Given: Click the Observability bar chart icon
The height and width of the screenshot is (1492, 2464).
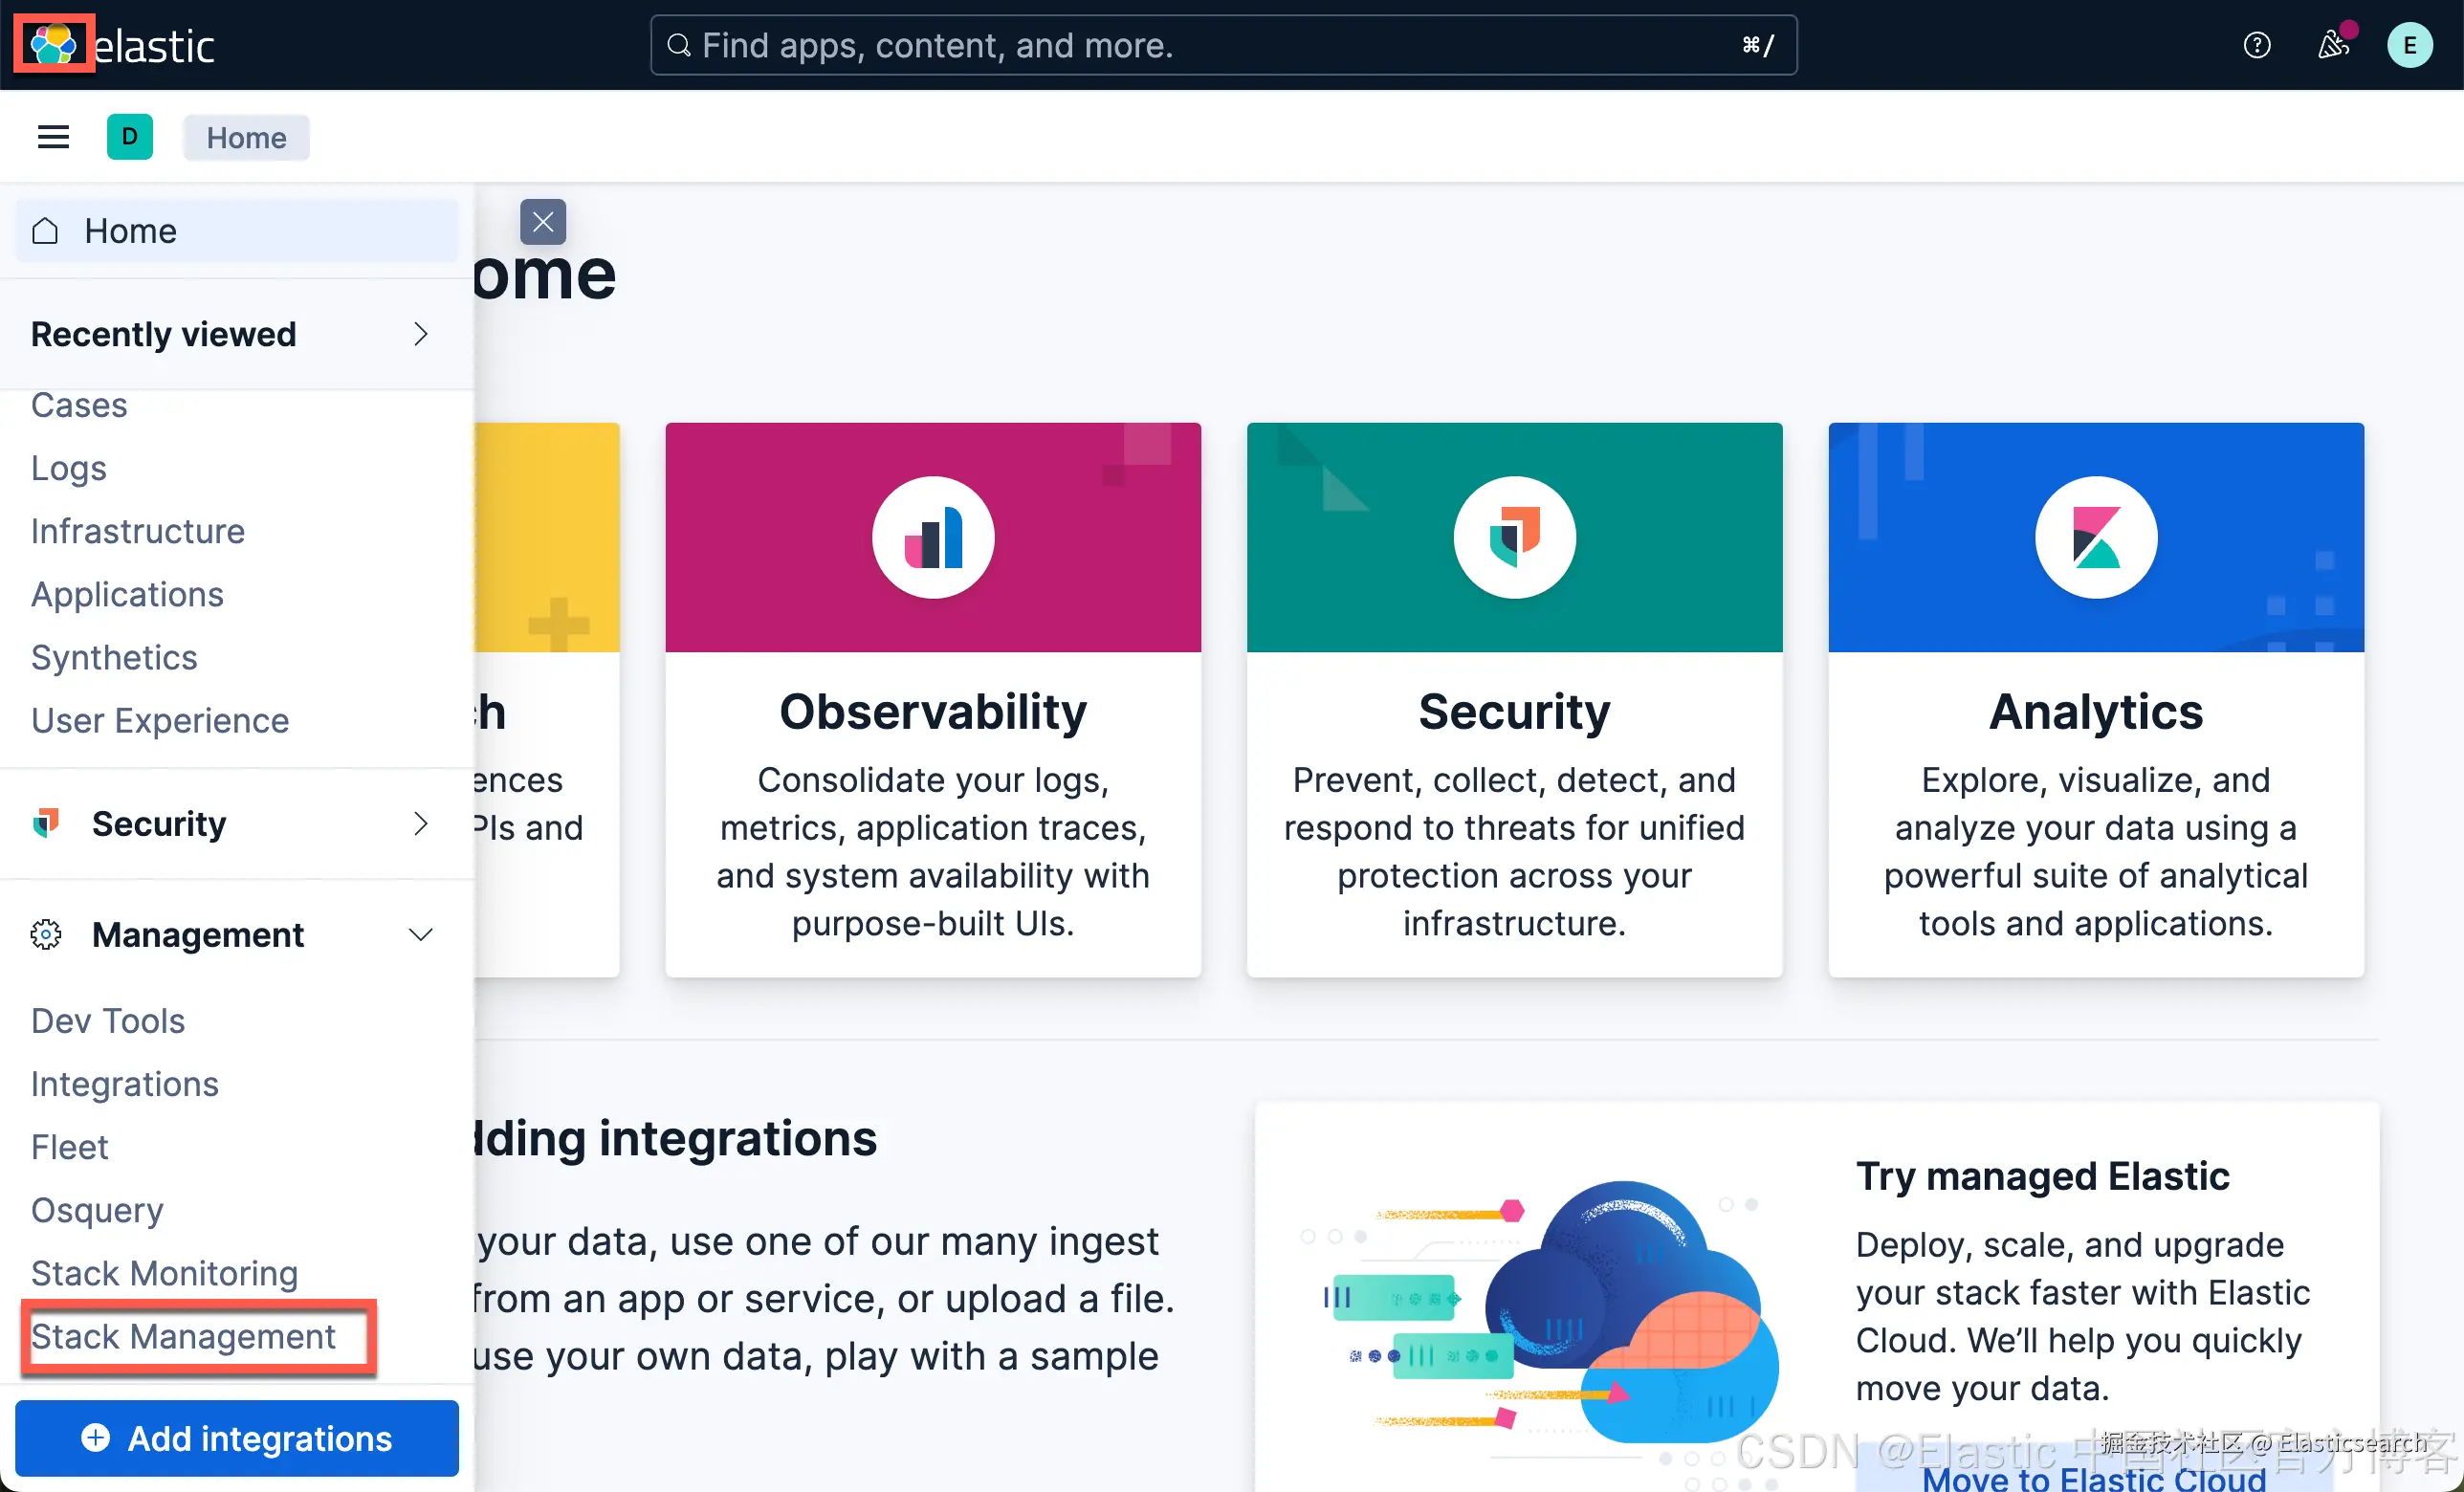Looking at the screenshot, I should point(933,538).
